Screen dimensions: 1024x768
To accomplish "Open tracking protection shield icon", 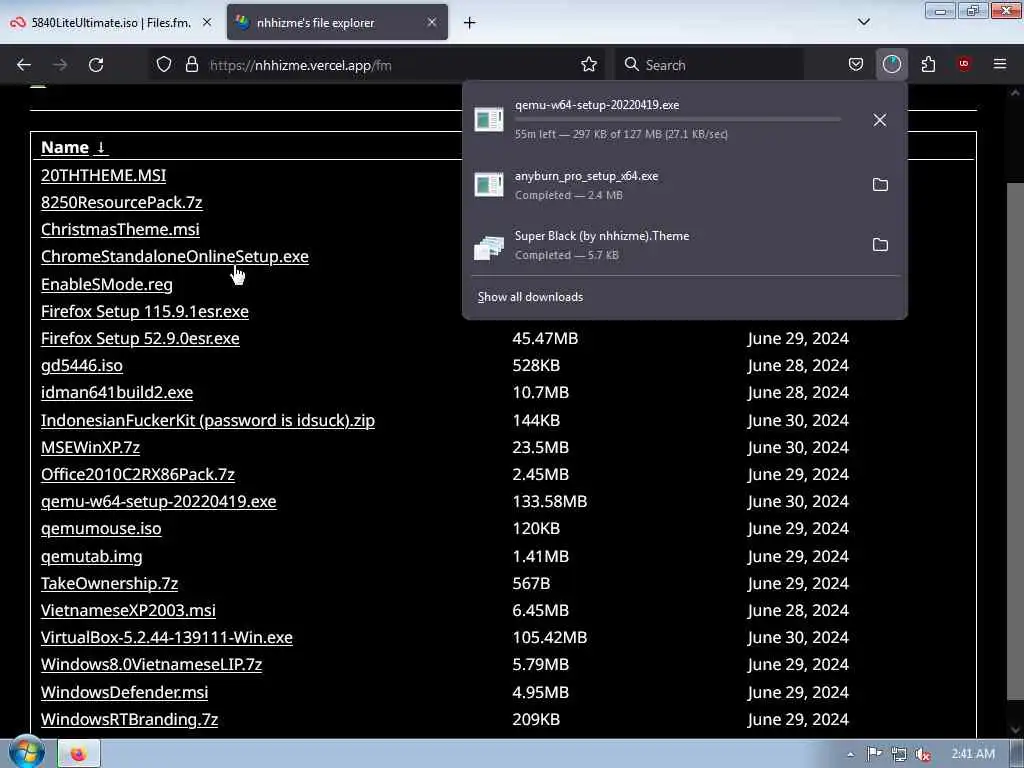I will pyautogui.click(x=164, y=64).
